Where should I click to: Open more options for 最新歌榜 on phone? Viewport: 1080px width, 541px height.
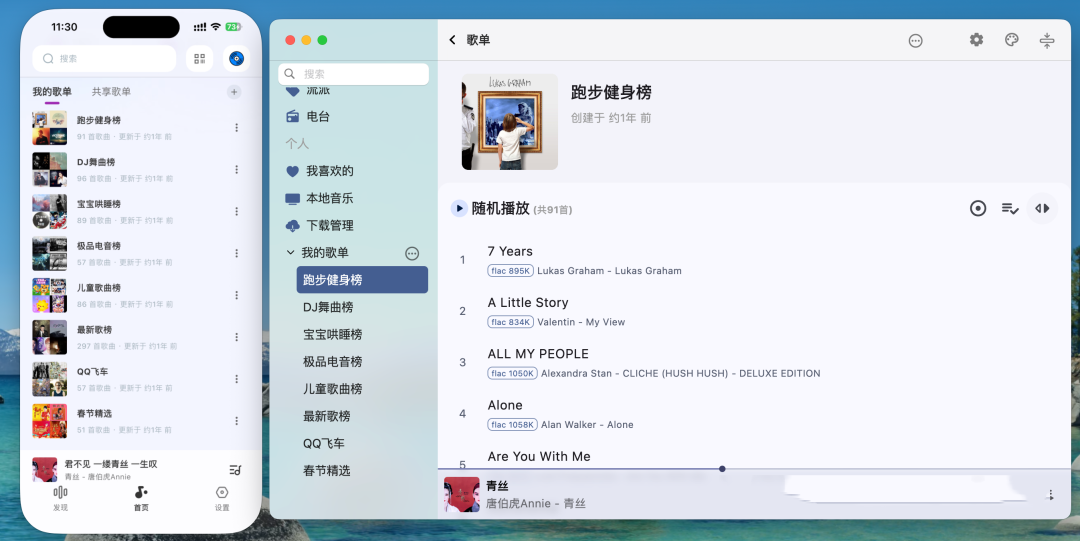236,337
